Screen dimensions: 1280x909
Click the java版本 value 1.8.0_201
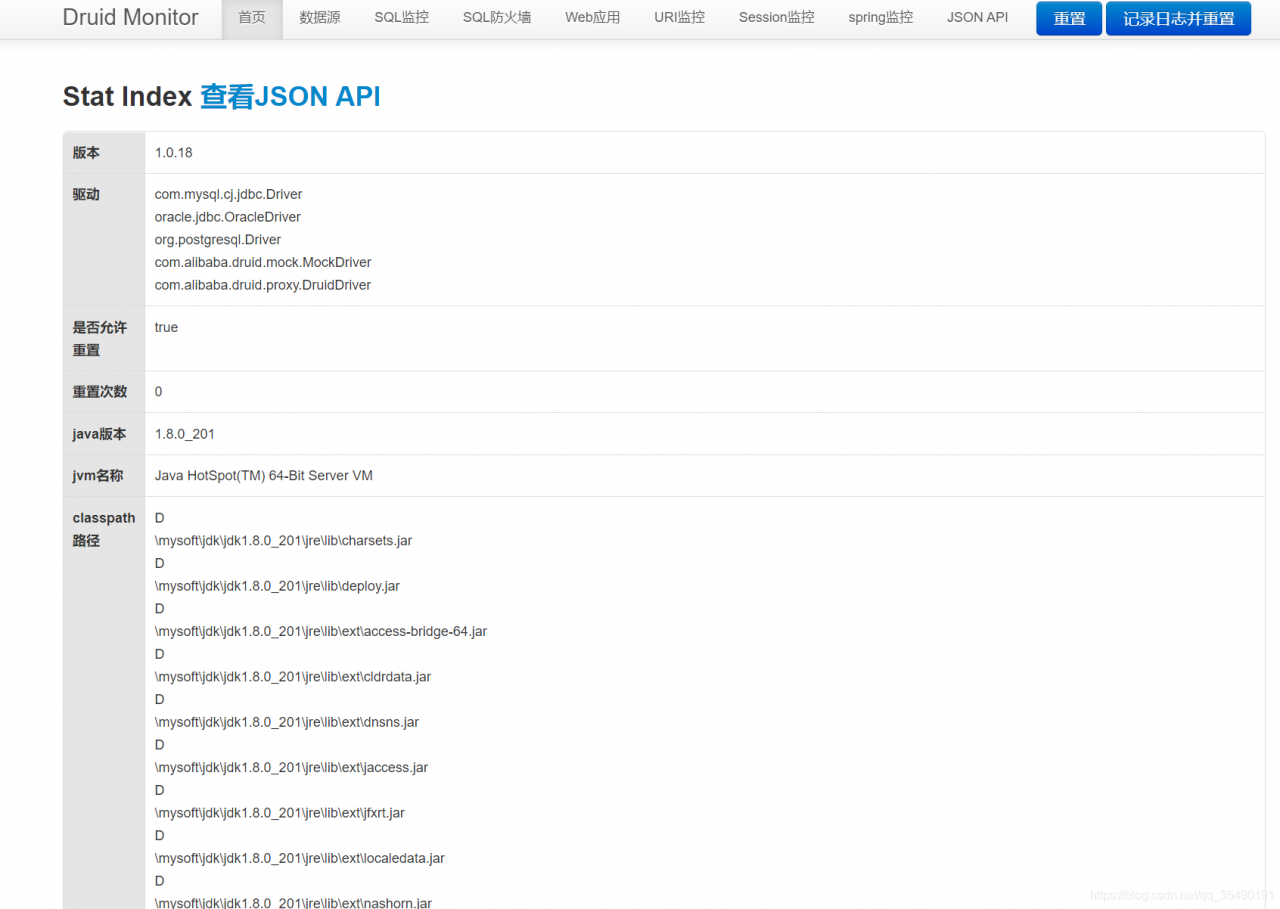click(185, 434)
